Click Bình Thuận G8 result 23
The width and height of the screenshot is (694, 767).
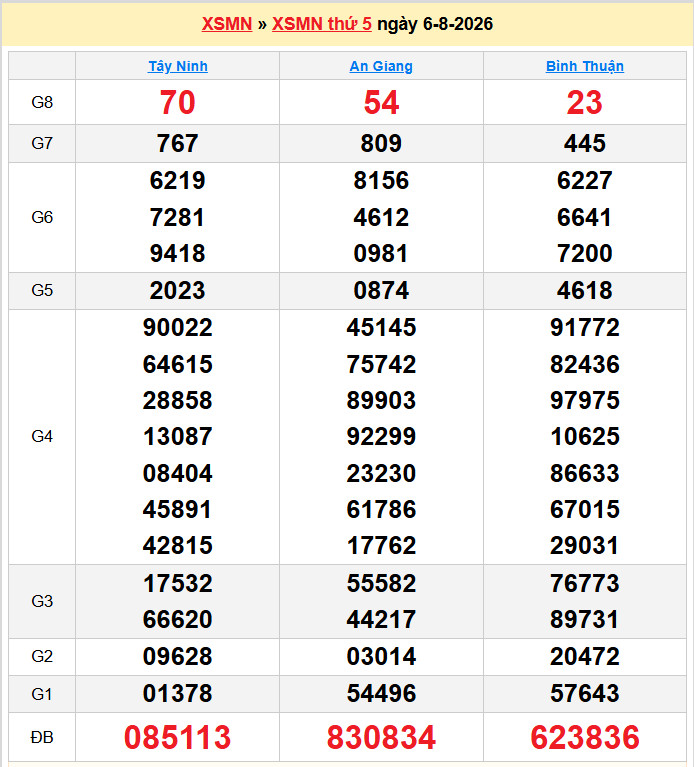point(584,102)
